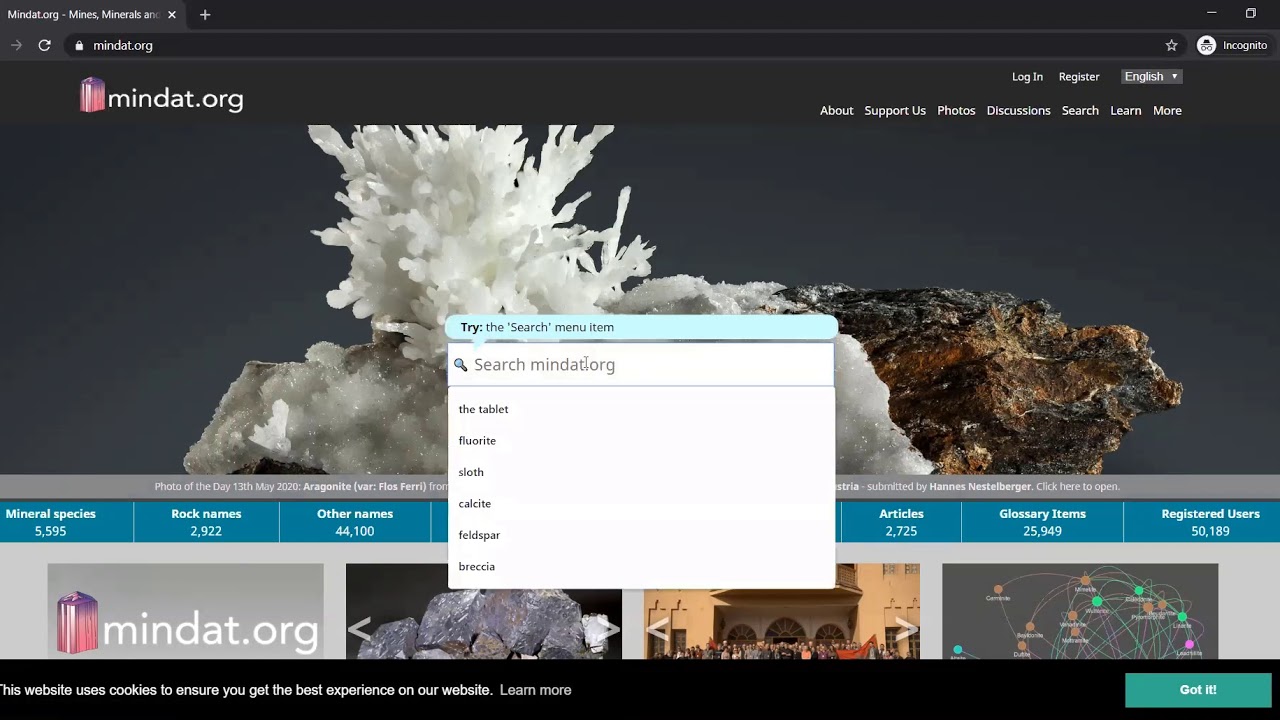The width and height of the screenshot is (1280, 720).
Task: Choose 'sloth' from search suggestions
Action: point(641,472)
